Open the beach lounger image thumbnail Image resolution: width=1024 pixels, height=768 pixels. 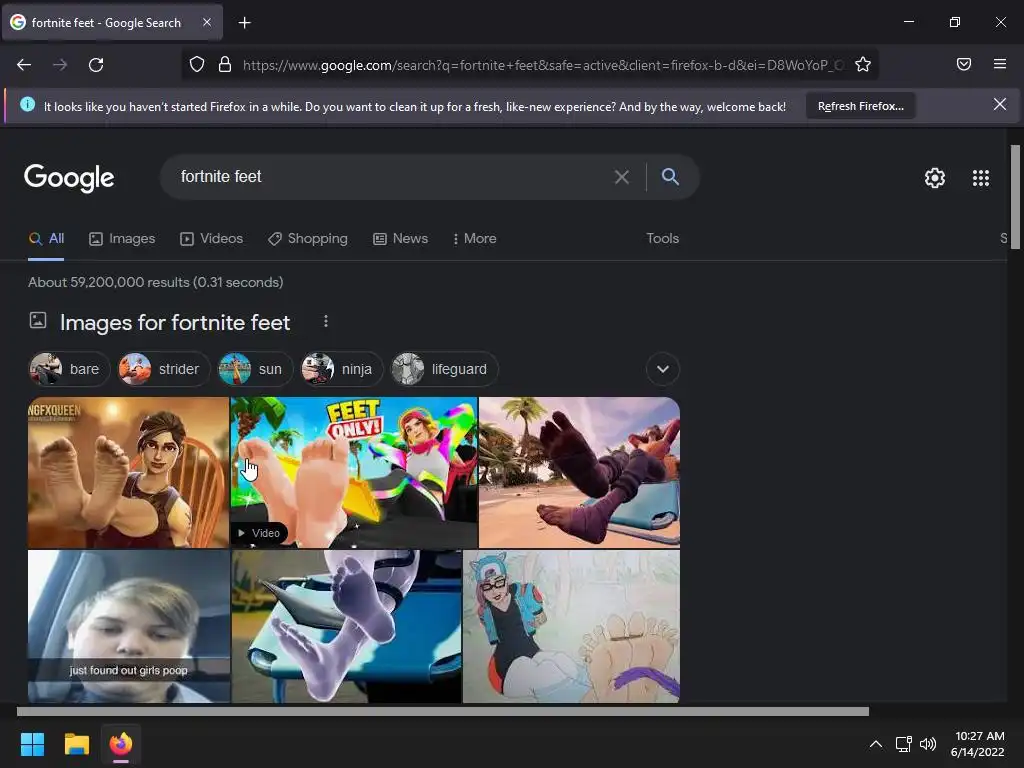pyautogui.click(x=579, y=472)
